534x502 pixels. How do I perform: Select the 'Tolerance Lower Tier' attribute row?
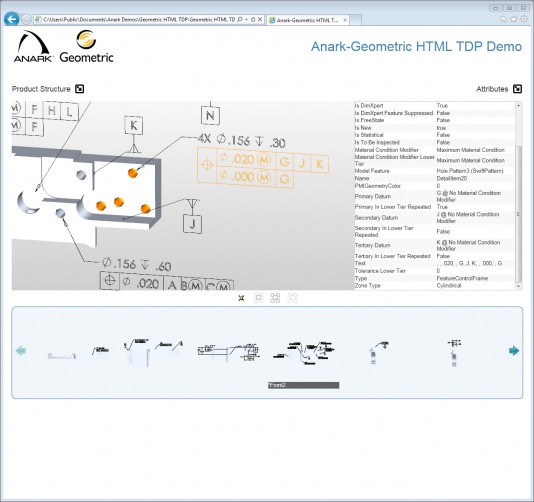pyautogui.click(x=434, y=271)
